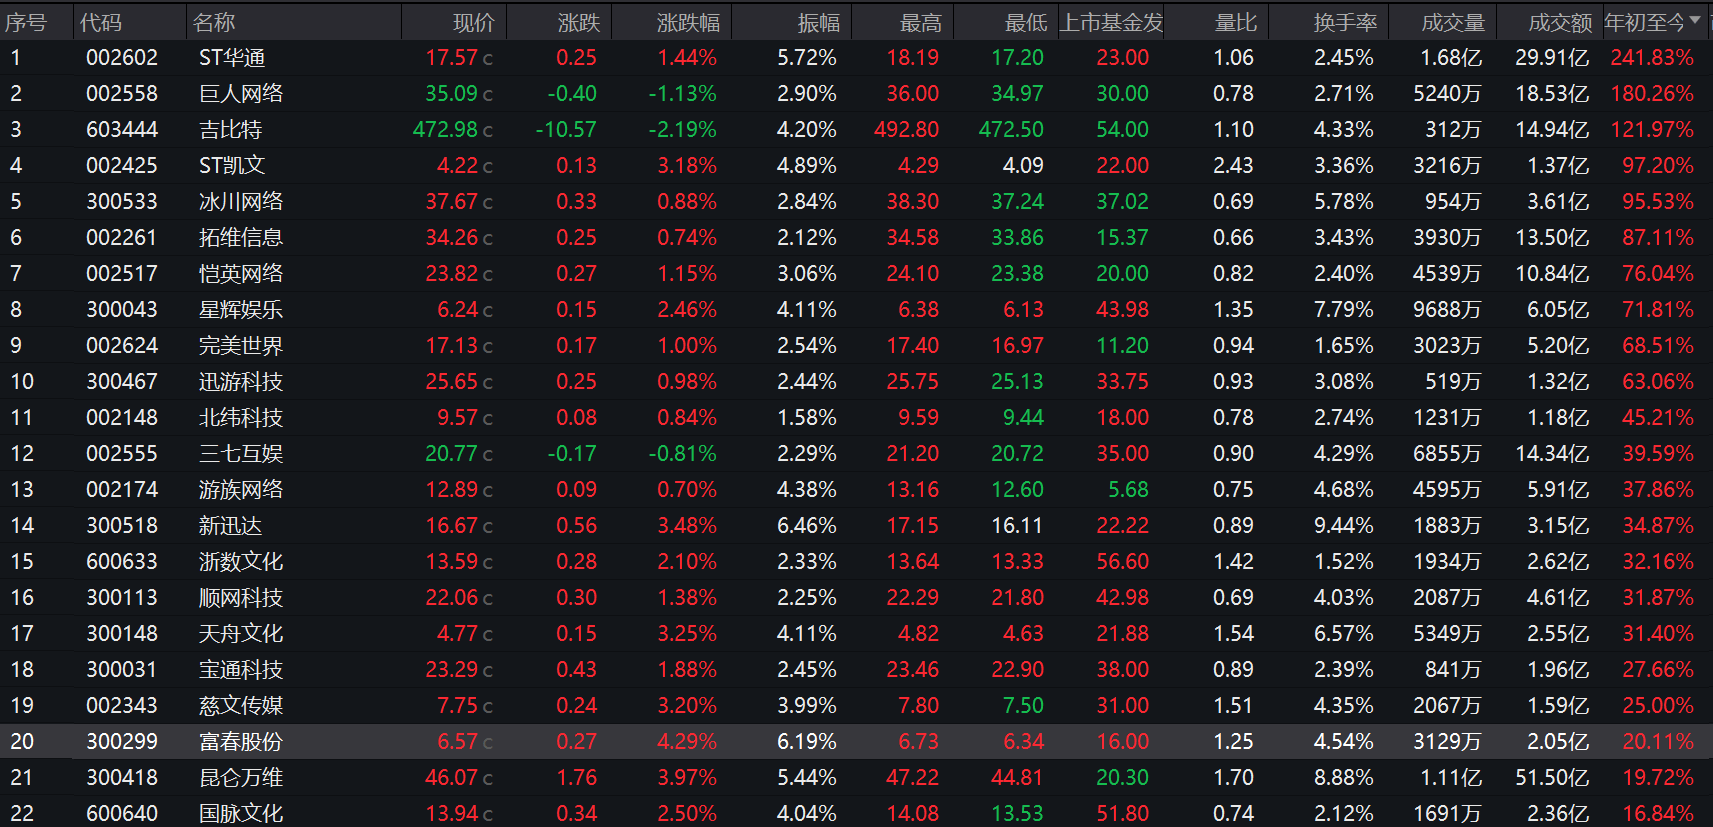Click the 'c' marker next to 三七互娱 price
This screenshot has height=827, width=1713.
[x=488, y=455]
